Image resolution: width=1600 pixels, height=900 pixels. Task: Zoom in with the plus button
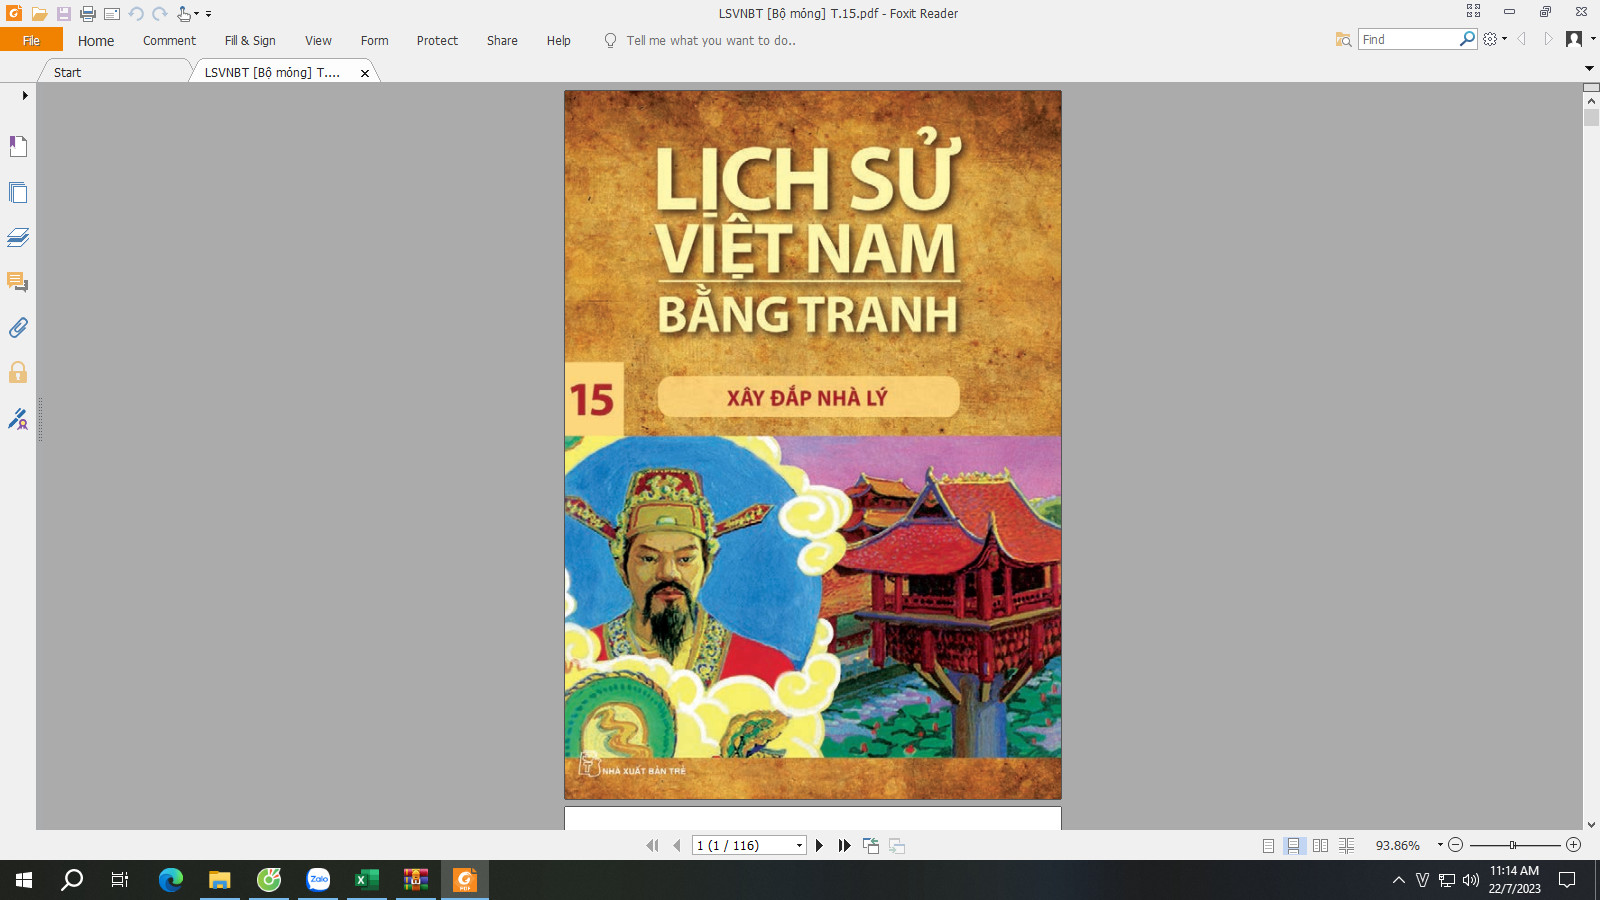1573,845
